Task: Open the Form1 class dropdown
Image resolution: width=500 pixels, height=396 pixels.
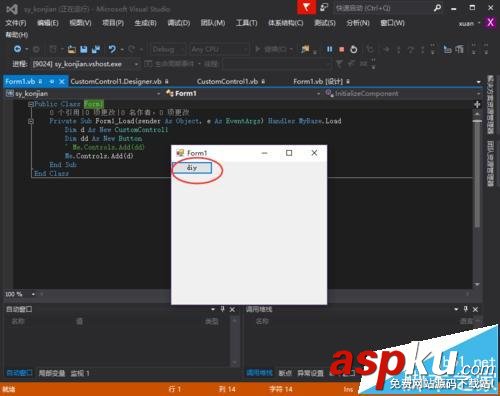Action: [x=318, y=94]
